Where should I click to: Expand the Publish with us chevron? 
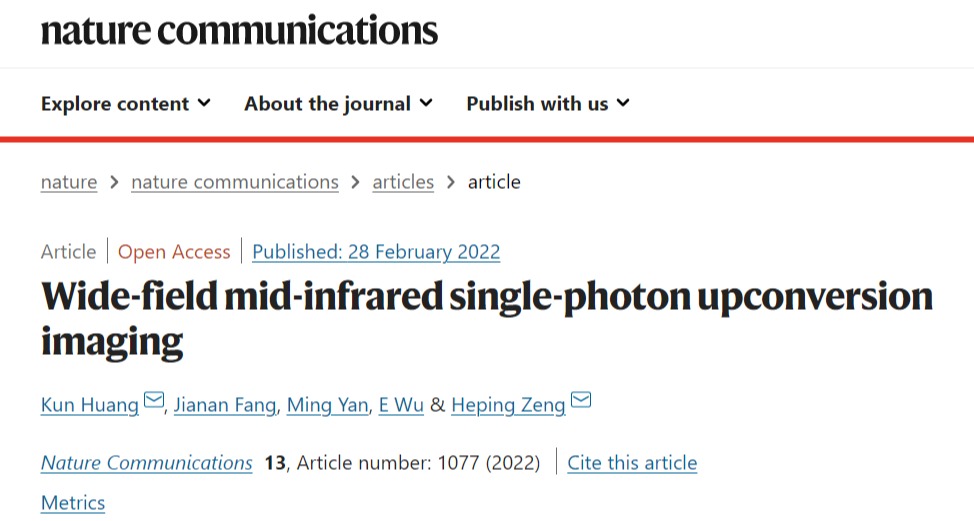[x=623, y=103]
